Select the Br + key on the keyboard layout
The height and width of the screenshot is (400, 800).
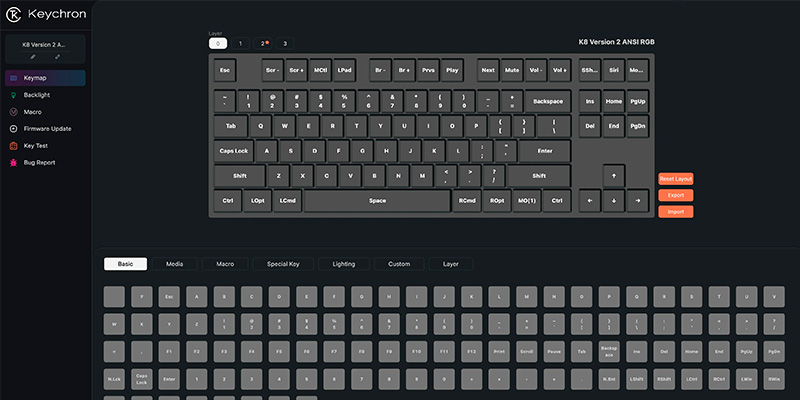404,70
